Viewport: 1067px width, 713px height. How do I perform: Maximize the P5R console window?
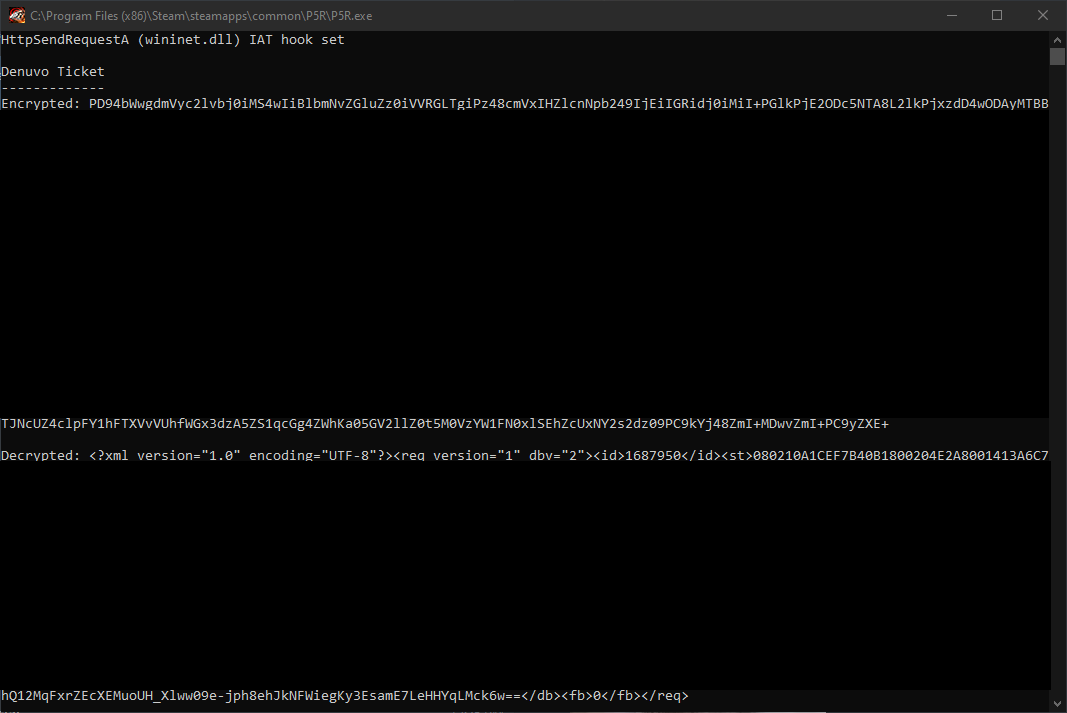[x=997, y=15]
